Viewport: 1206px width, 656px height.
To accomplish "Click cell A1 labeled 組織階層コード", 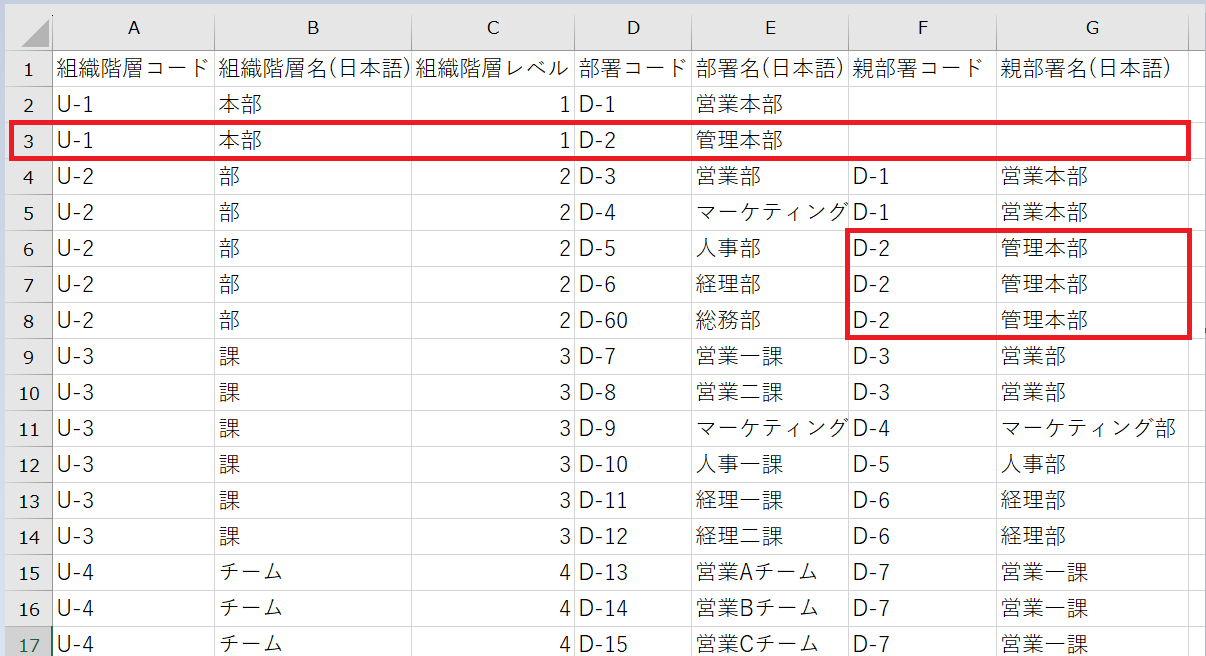I will (x=133, y=69).
